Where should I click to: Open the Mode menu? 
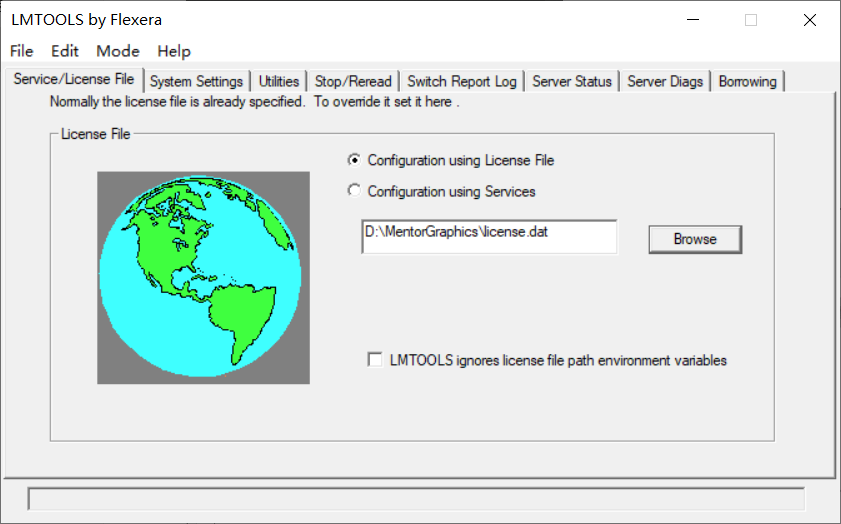tap(118, 51)
